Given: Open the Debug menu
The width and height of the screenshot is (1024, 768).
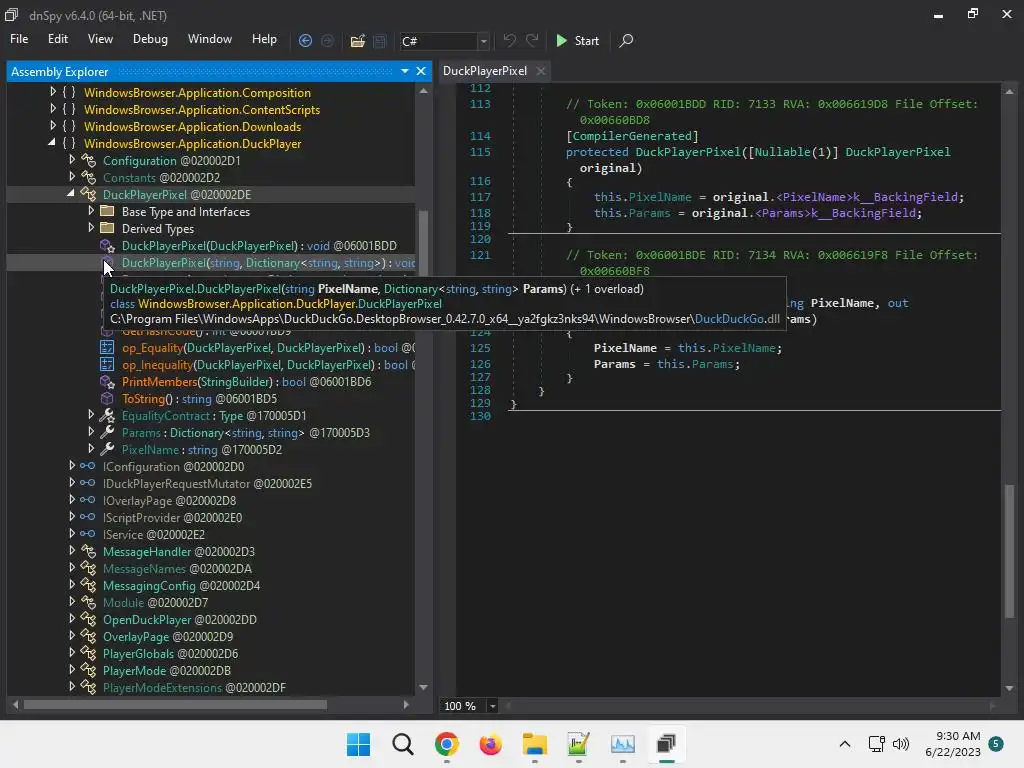Looking at the screenshot, I should point(150,39).
